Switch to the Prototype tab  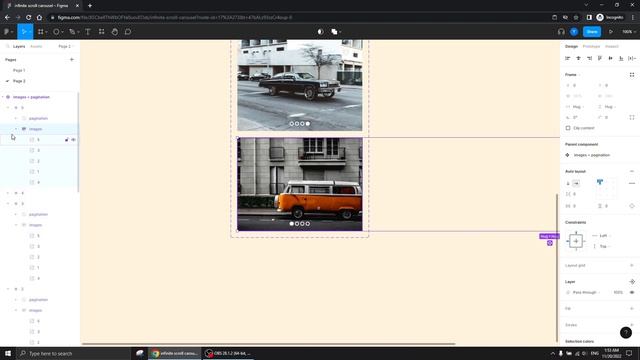[x=591, y=47]
